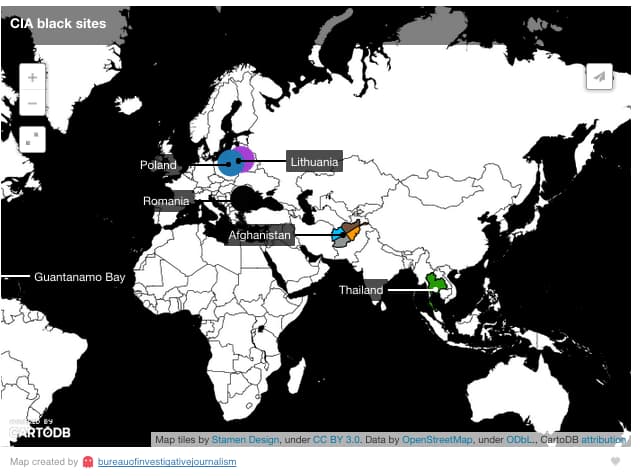This screenshot has width=640, height=476.
Task: Open the CC BY 3.0 license link
Action: (x=336, y=440)
